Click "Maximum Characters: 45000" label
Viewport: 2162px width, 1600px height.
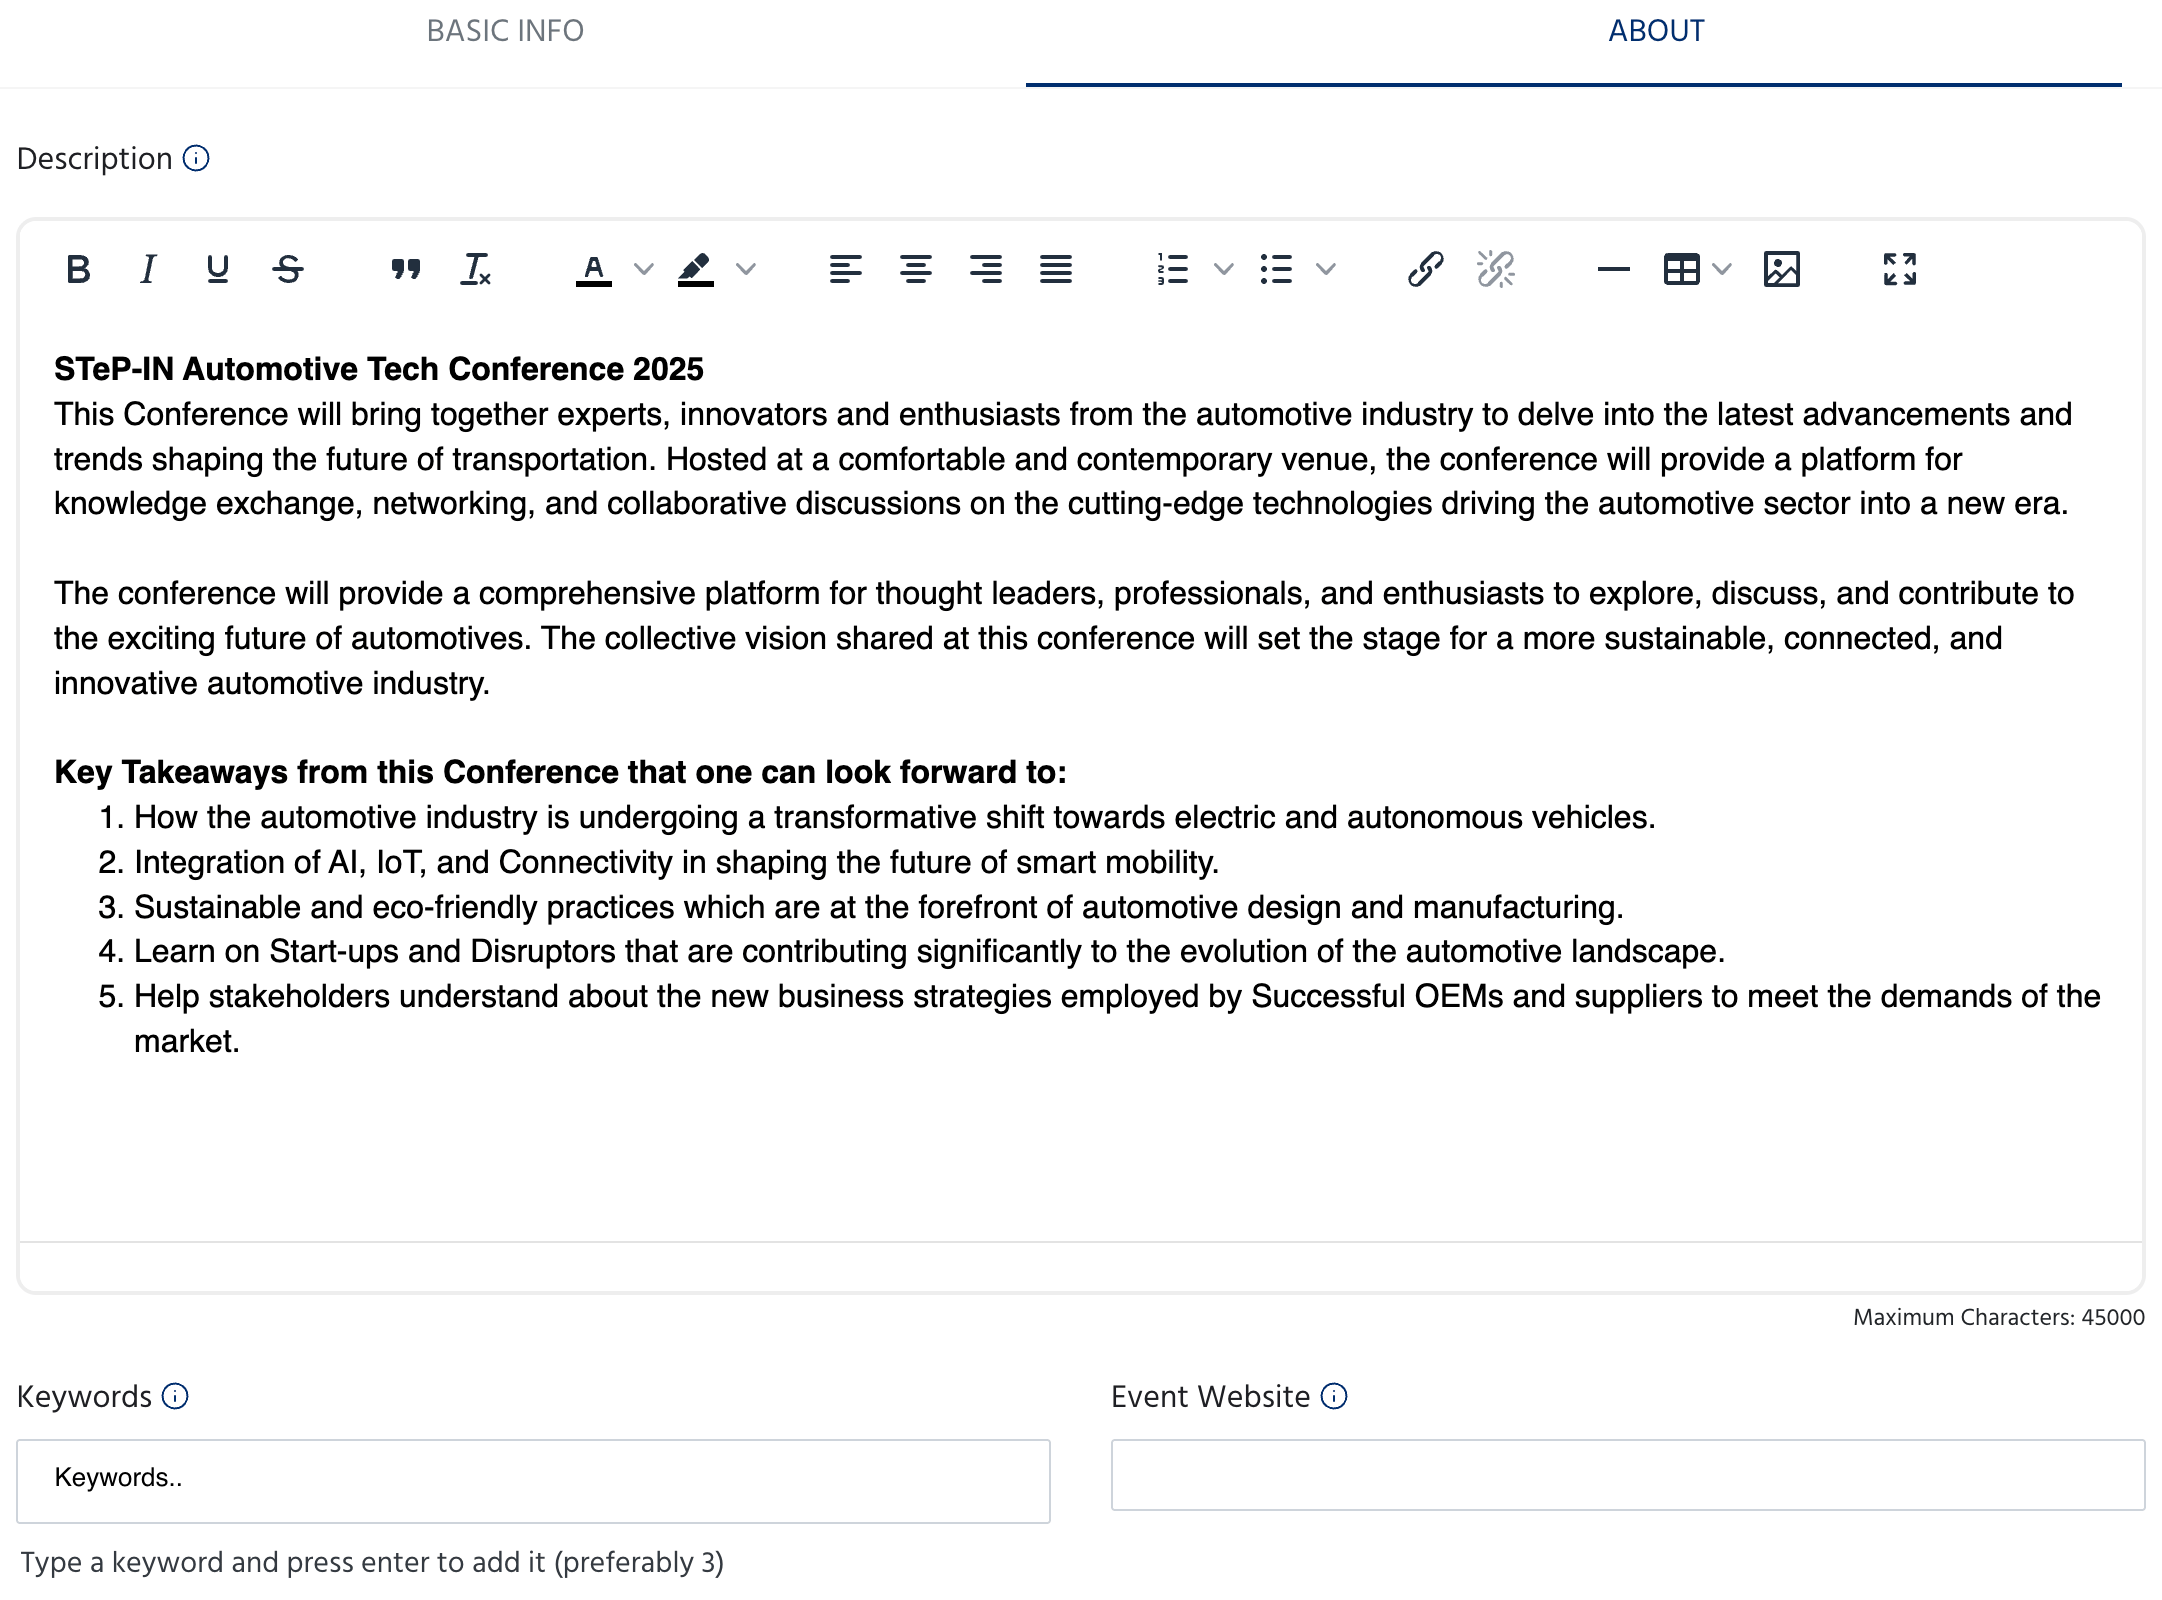click(x=1998, y=1317)
